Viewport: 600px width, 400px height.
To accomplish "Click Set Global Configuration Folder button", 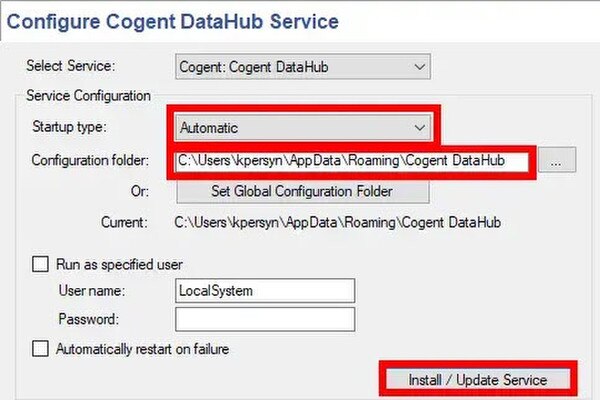I will click(x=303, y=191).
